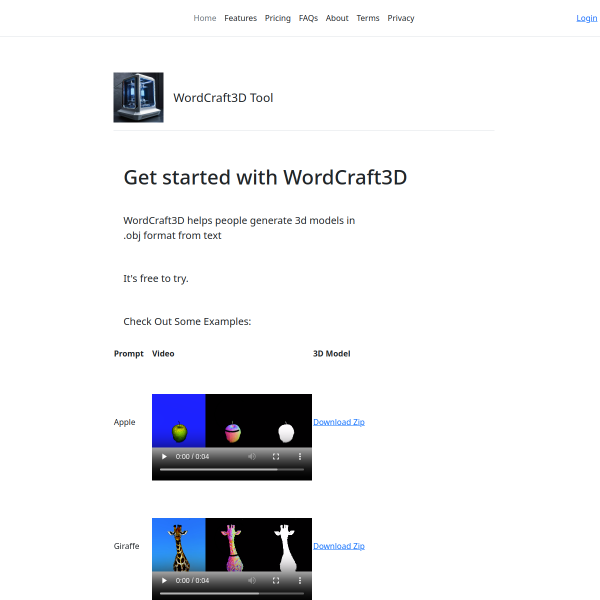
Task: Click the 'Video' column header
Action: click(163, 354)
